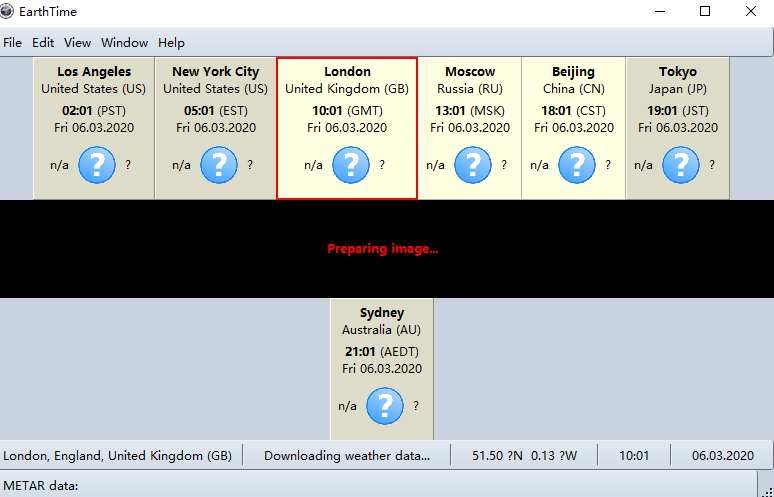Open the View menu

[77, 43]
